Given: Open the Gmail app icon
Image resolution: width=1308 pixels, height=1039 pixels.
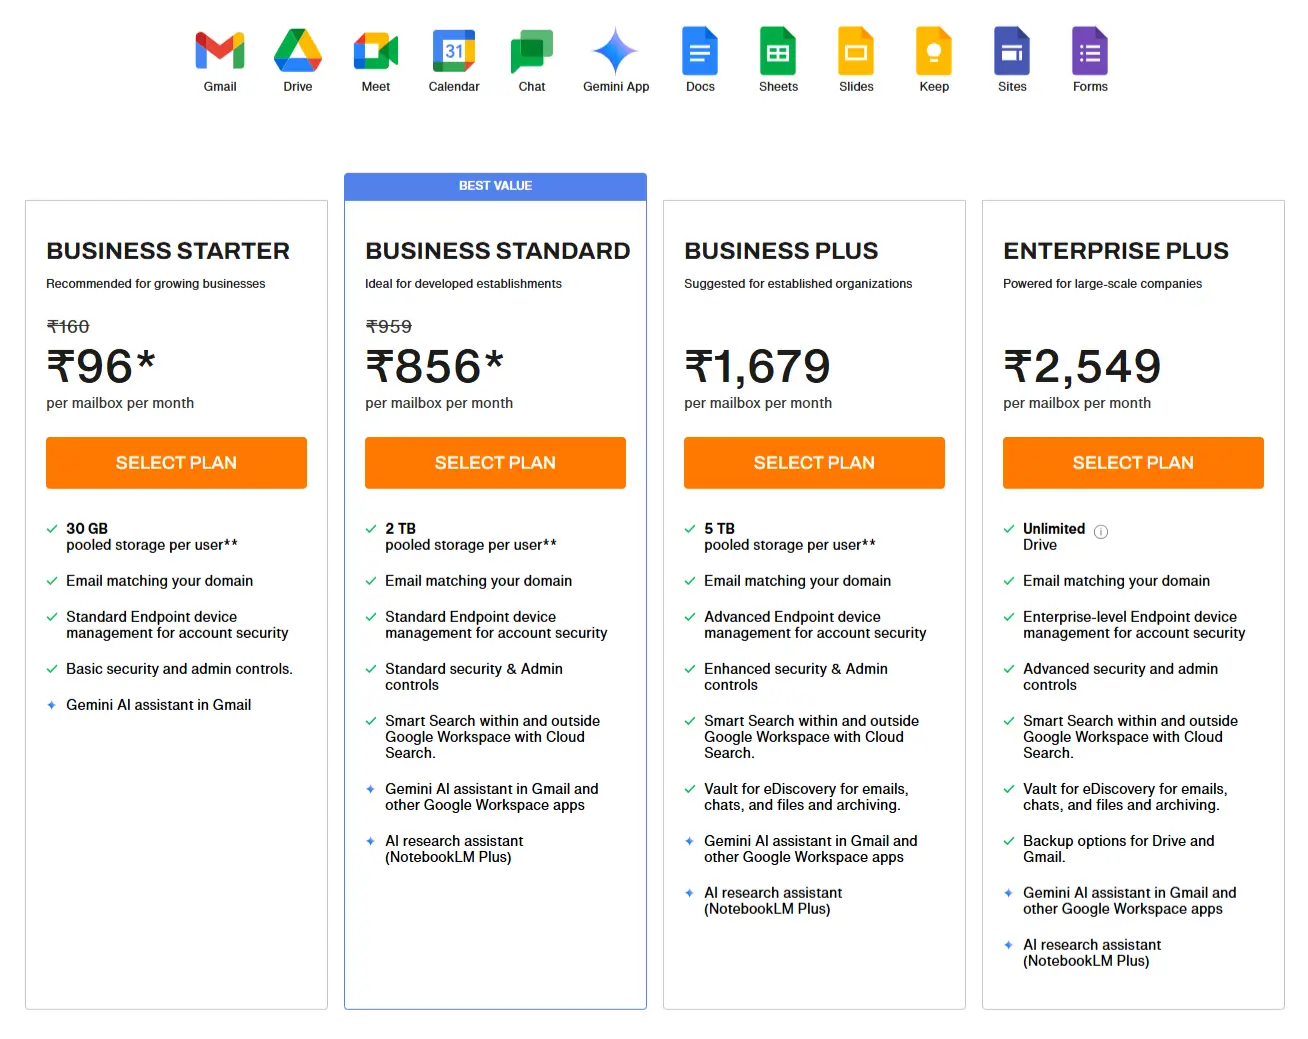Looking at the screenshot, I should point(219,48).
